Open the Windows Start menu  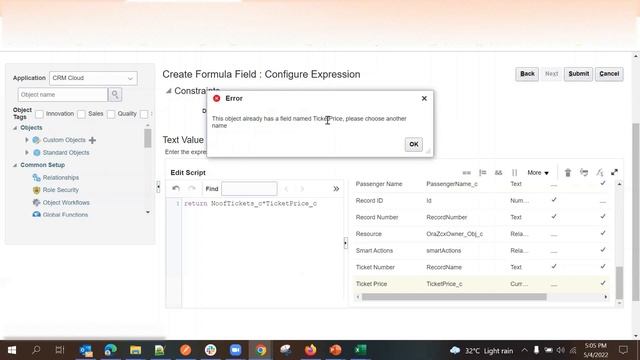(11, 350)
